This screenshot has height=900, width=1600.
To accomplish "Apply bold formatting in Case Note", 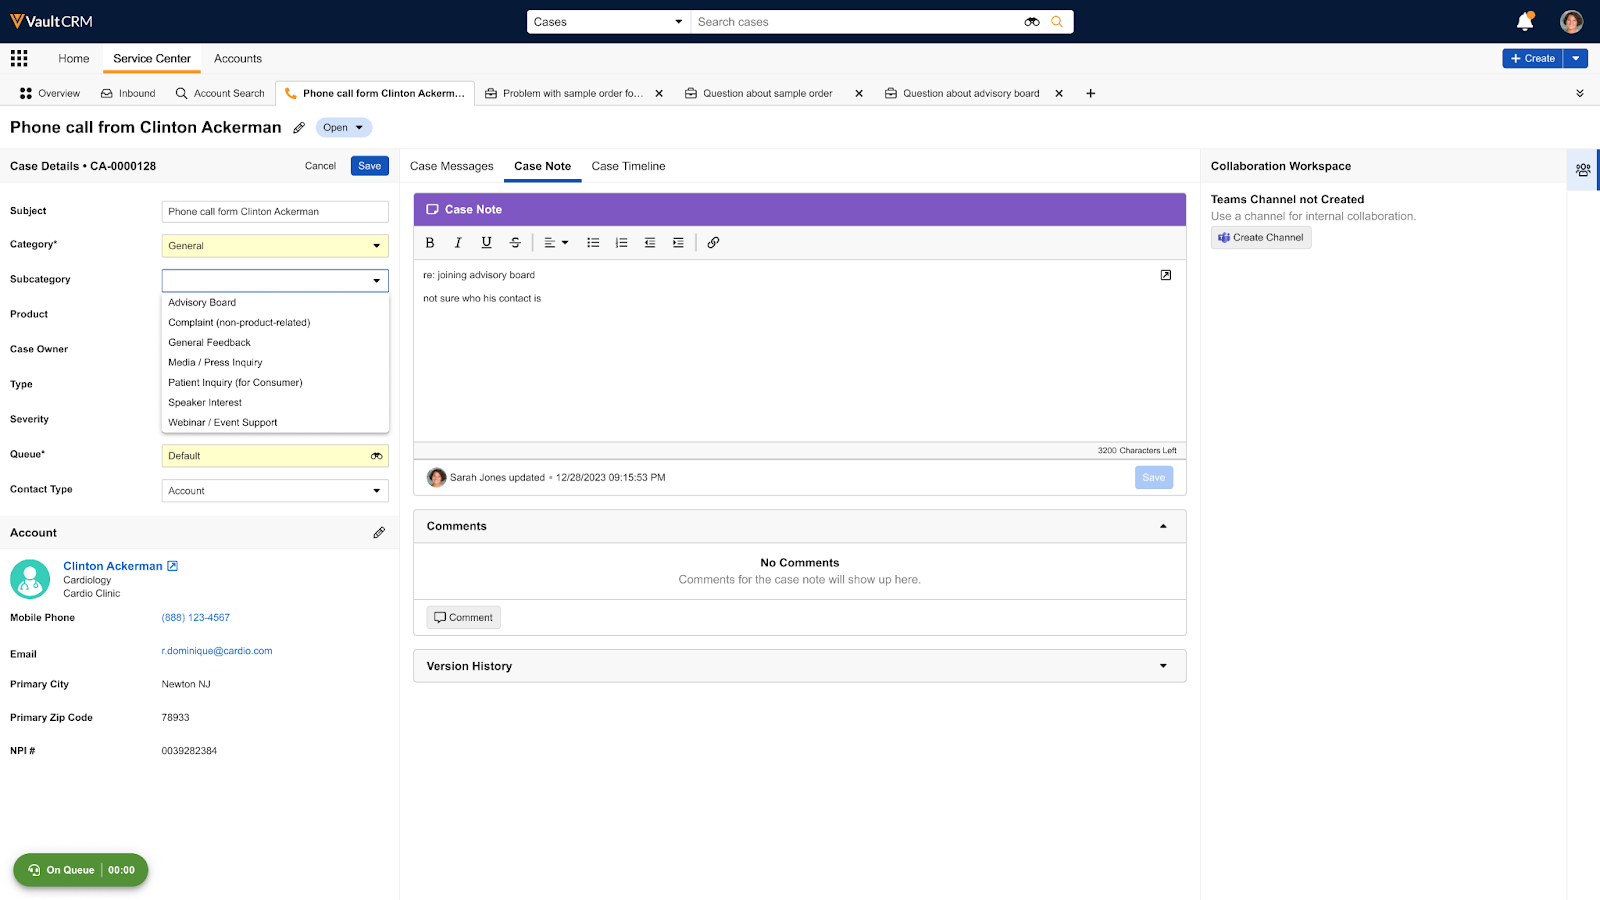I will coord(430,242).
